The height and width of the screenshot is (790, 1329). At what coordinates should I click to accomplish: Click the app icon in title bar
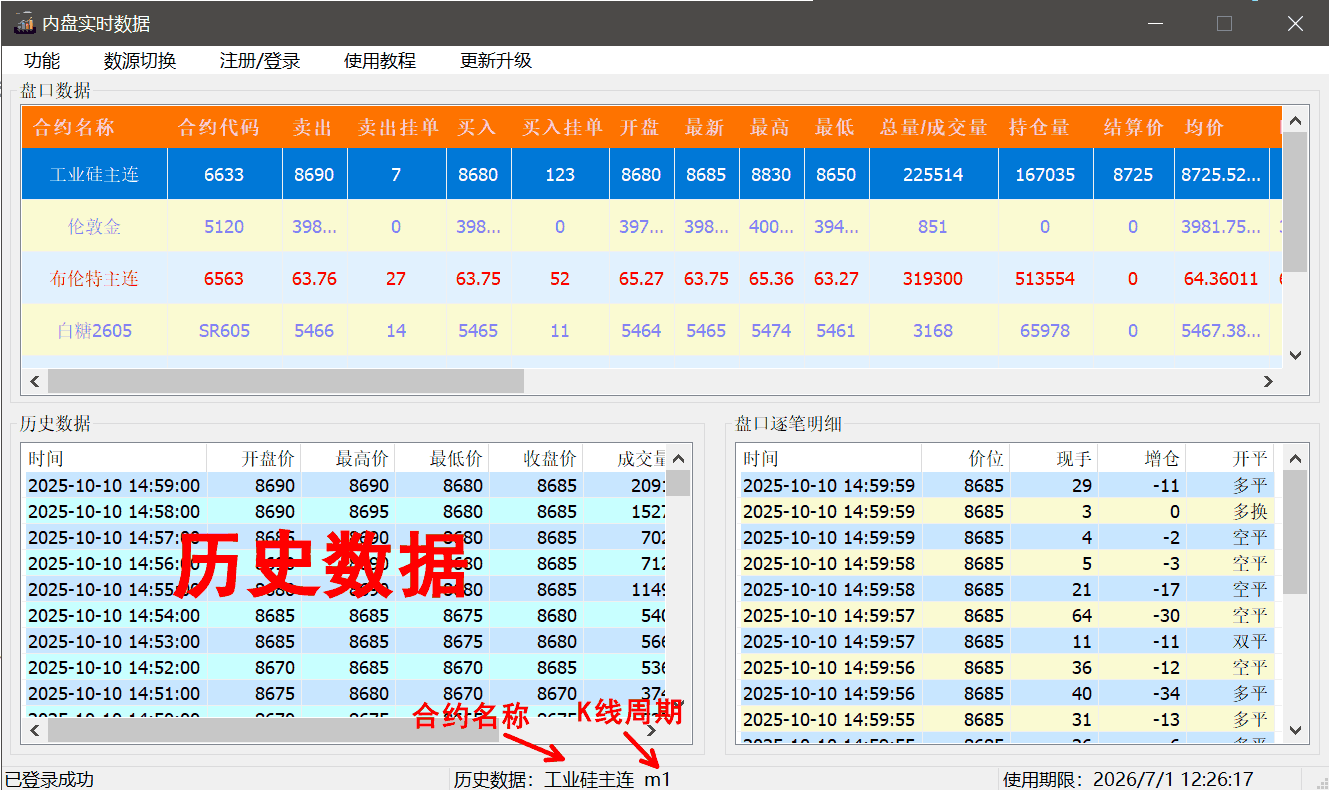coord(24,23)
